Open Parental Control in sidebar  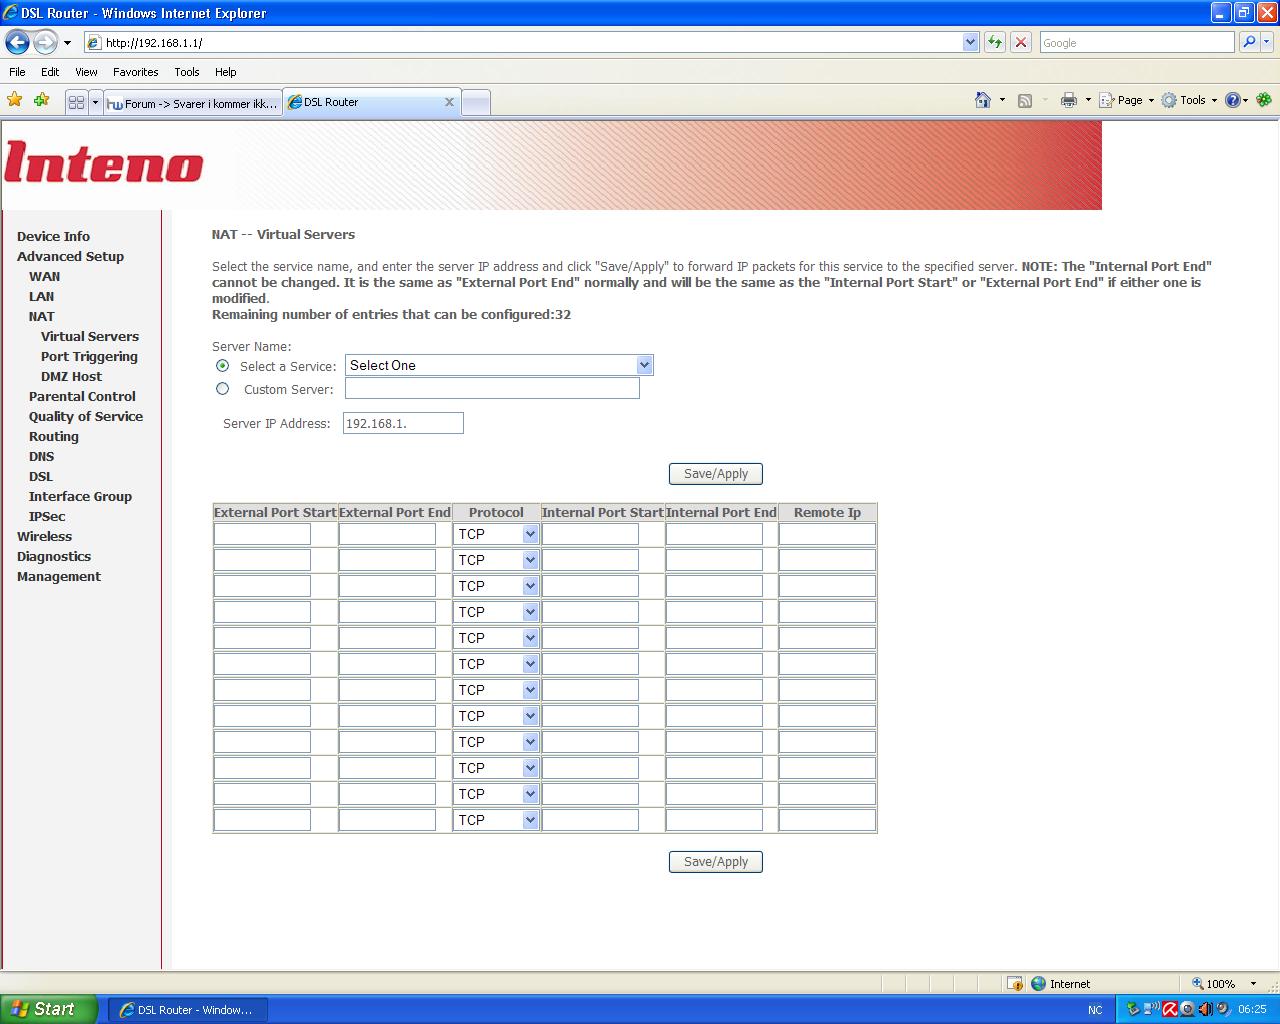pos(82,396)
